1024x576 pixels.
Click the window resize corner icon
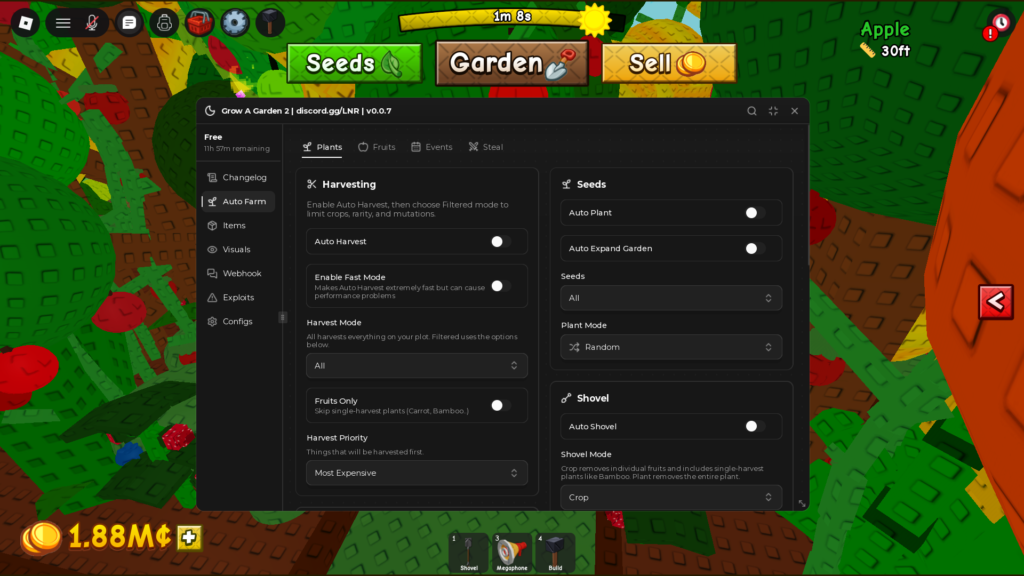(x=801, y=504)
